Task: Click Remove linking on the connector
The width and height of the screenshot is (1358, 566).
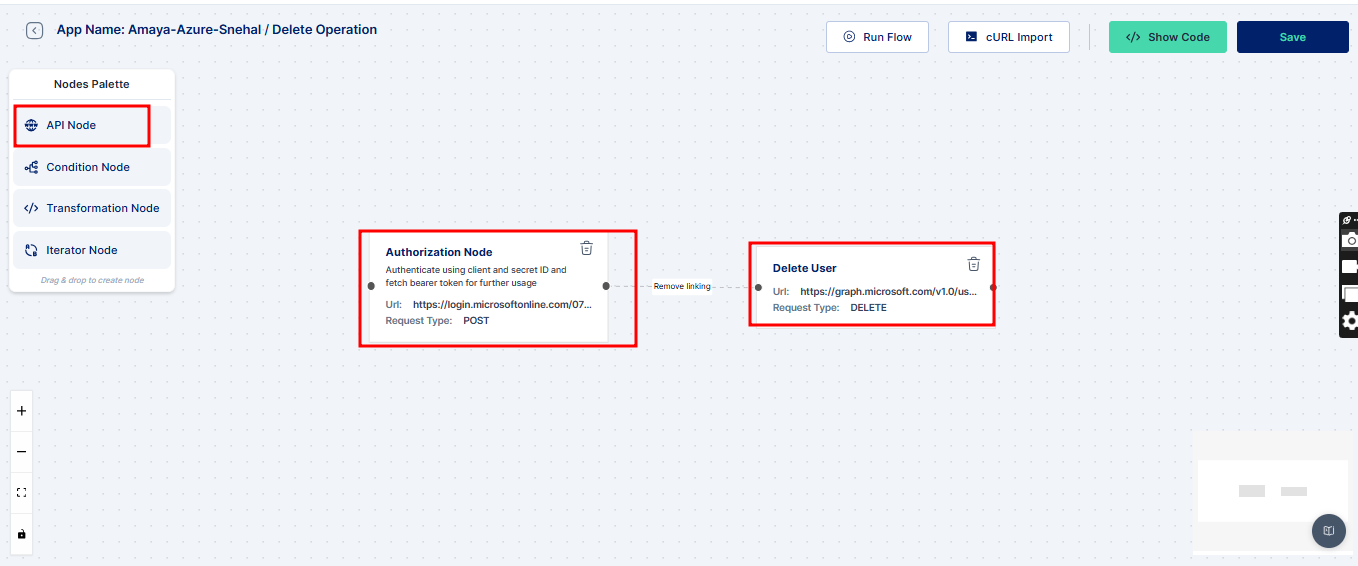Action: [682, 287]
